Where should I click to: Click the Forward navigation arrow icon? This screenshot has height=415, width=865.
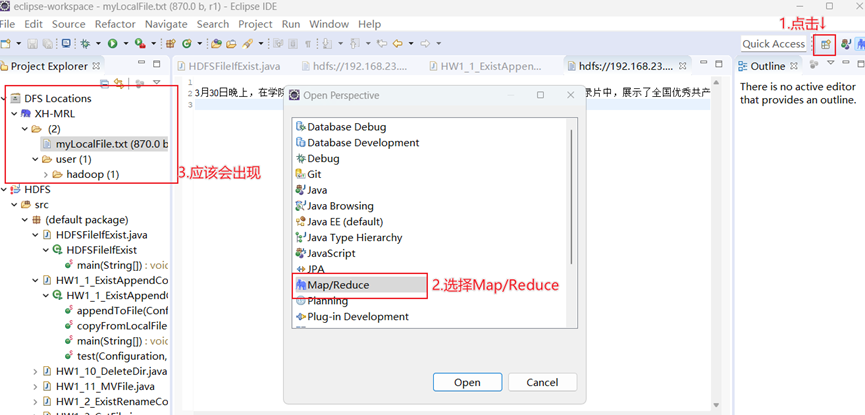[x=425, y=44]
